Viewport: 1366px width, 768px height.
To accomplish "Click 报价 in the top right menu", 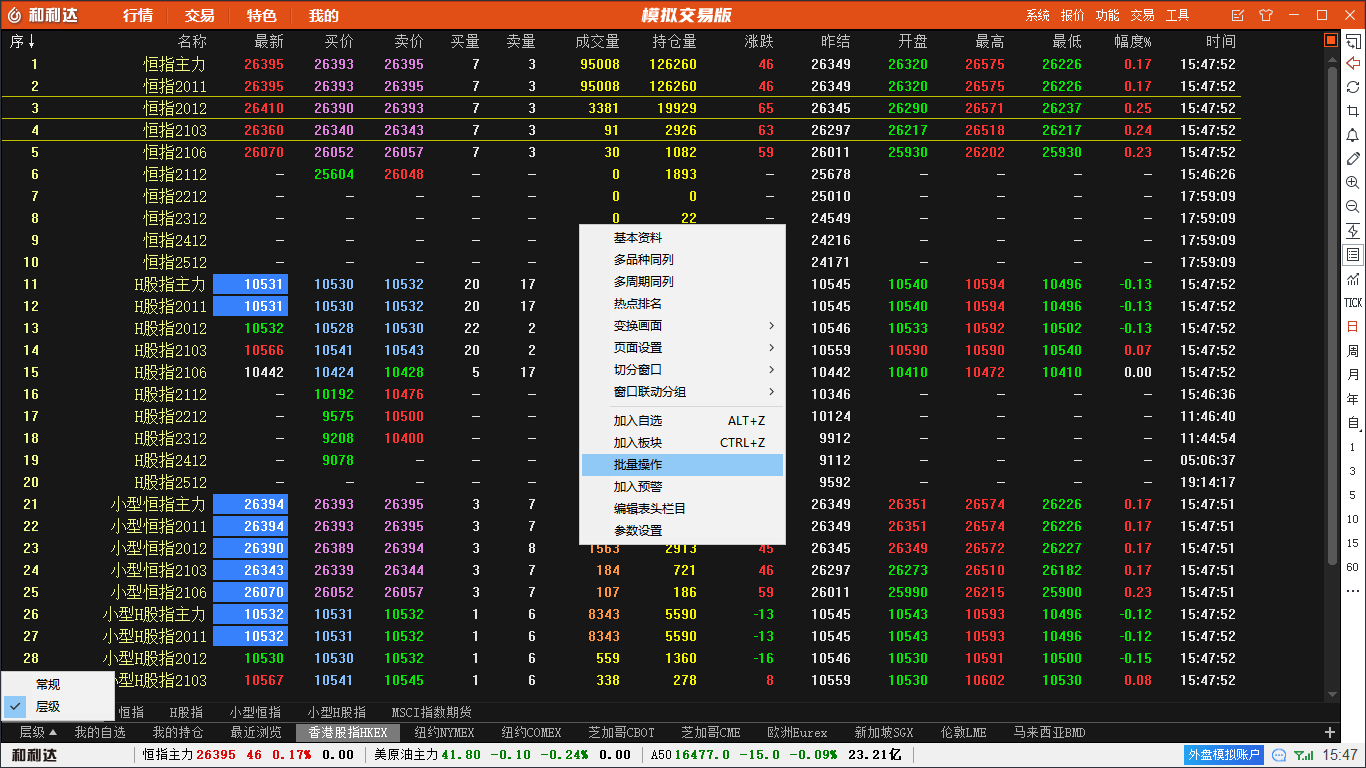I will click(1073, 15).
